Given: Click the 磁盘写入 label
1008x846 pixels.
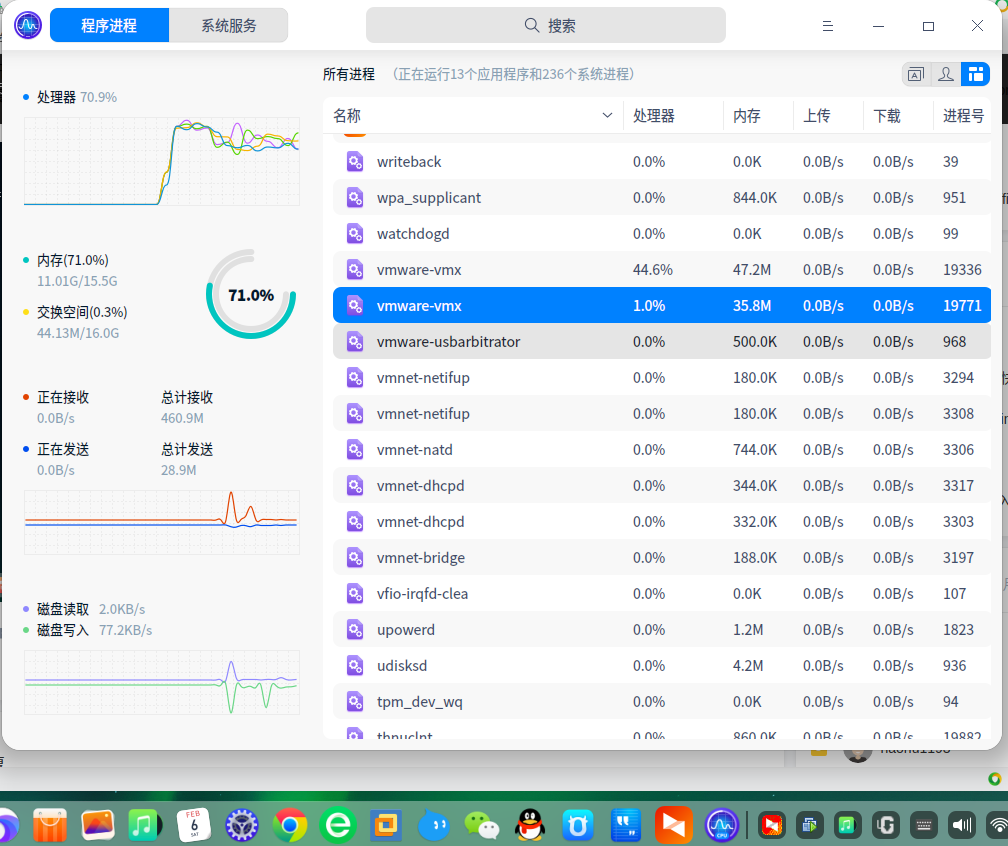Looking at the screenshot, I should [63, 630].
